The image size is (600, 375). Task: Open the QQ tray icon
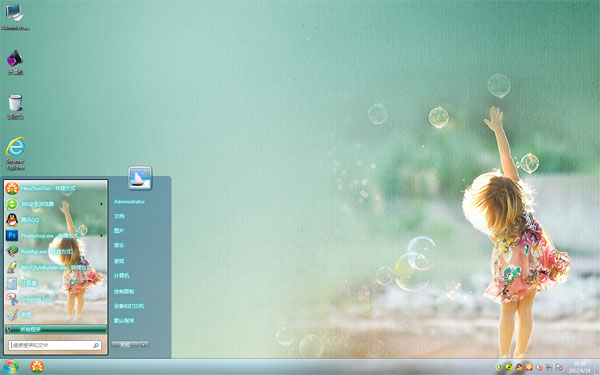point(519,367)
